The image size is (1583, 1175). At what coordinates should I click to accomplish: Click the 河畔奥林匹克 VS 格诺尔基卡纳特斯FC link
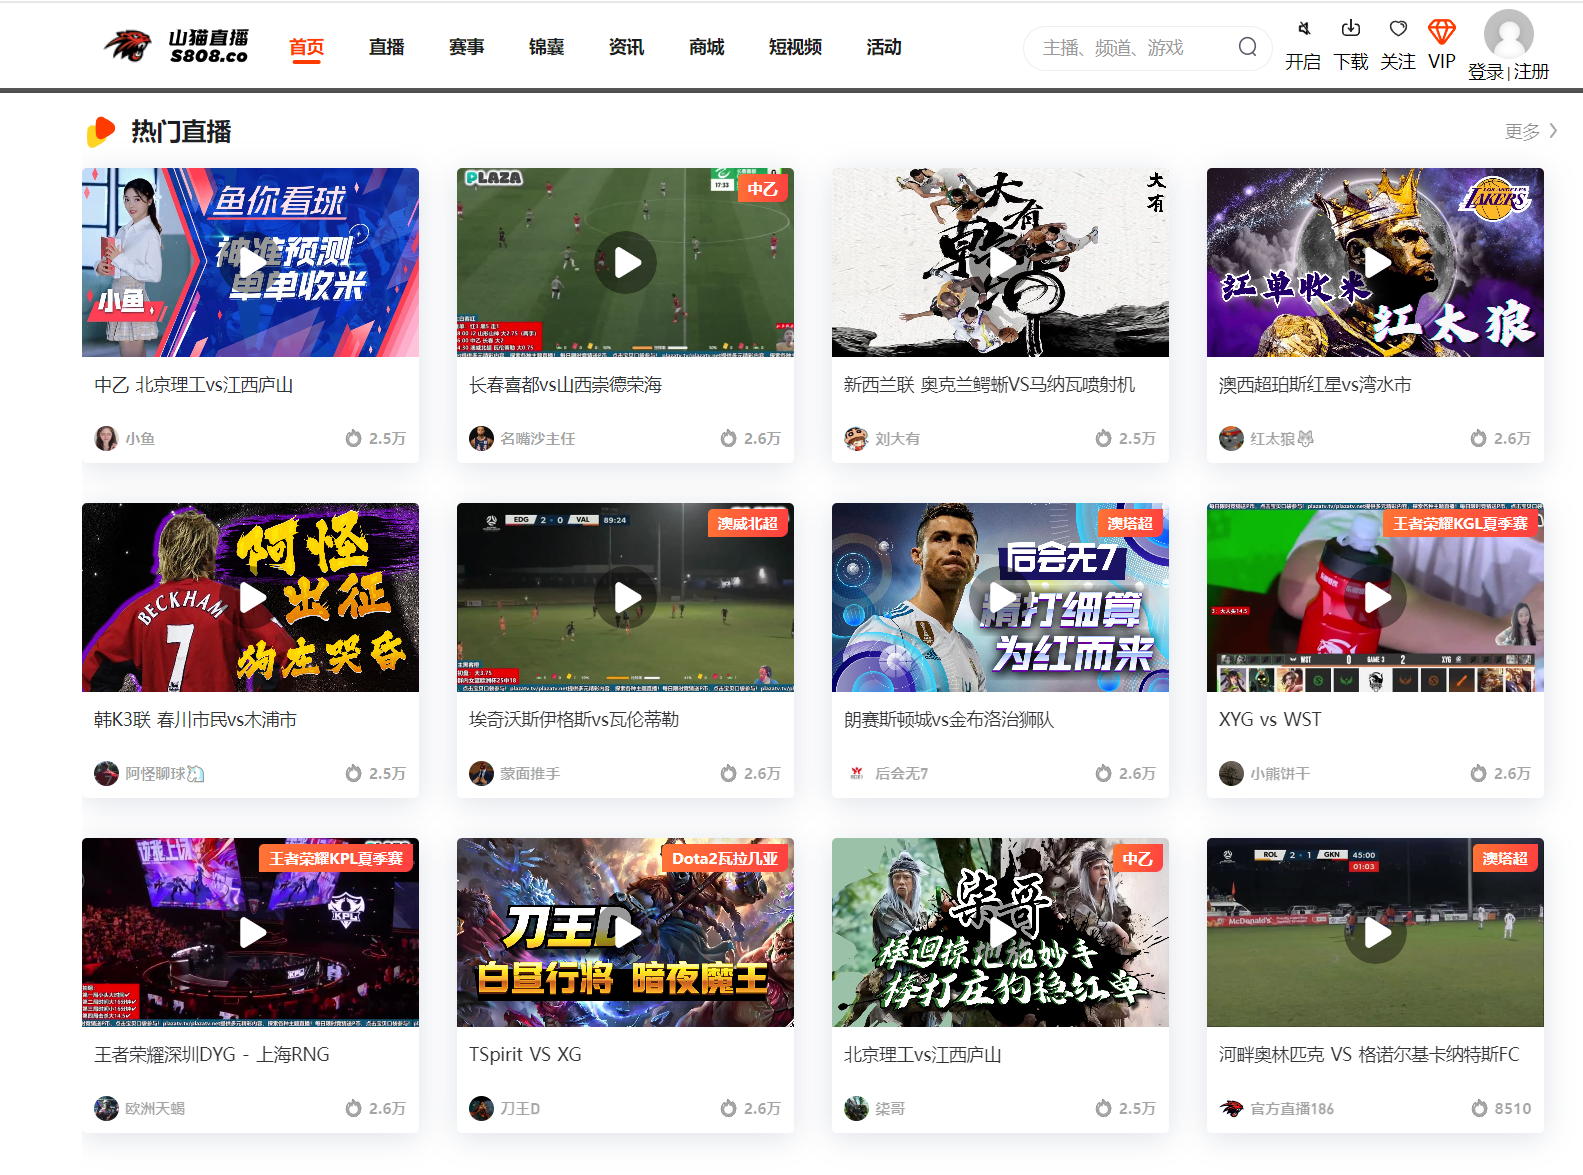click(x=1368, y=1055)
